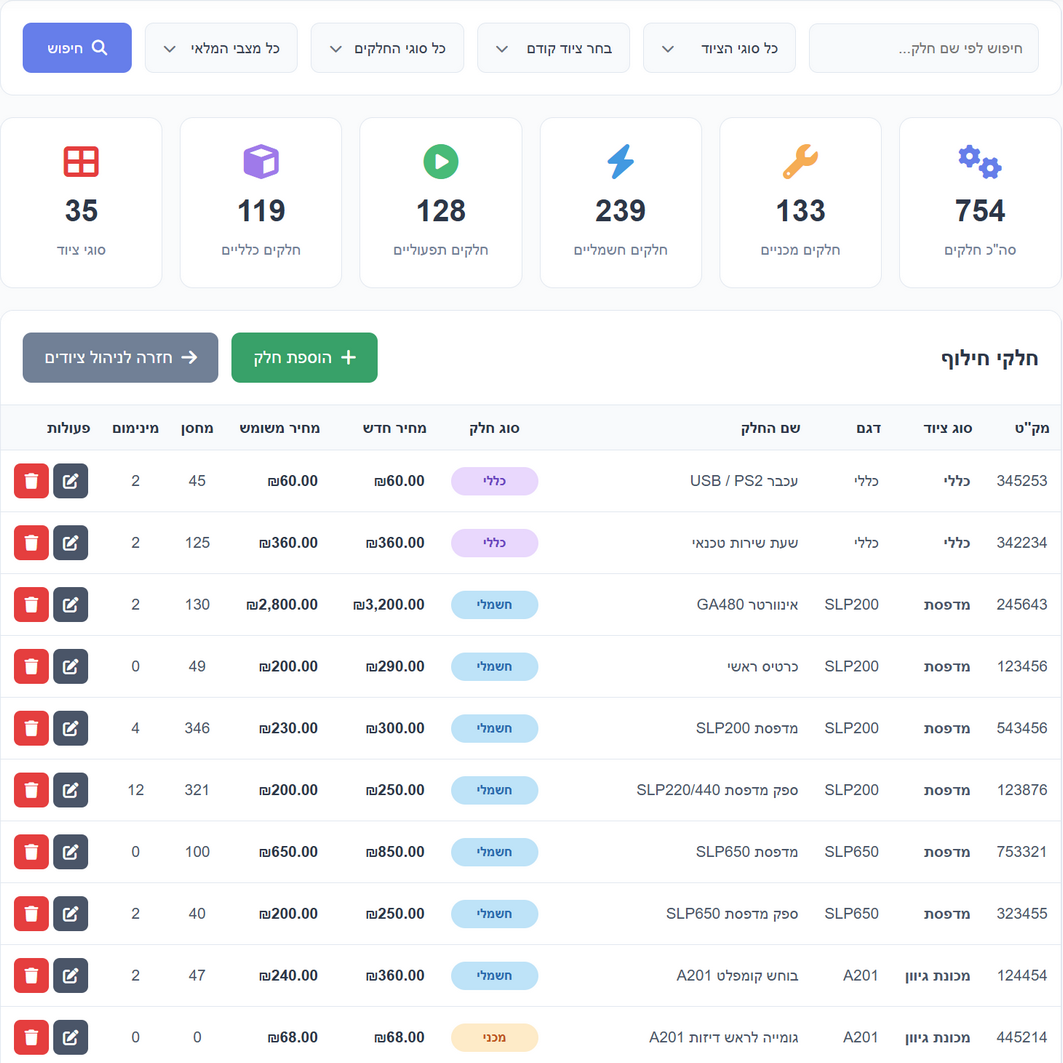Edit the GA480 inverter row
The width and height of the screenshot is (1063, 1063).
point(70,605)
